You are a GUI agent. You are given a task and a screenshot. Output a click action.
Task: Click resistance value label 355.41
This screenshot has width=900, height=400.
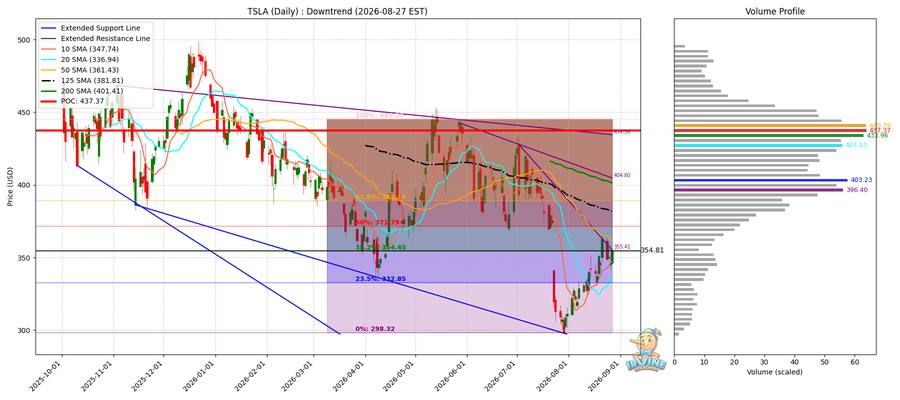[622, 247]
